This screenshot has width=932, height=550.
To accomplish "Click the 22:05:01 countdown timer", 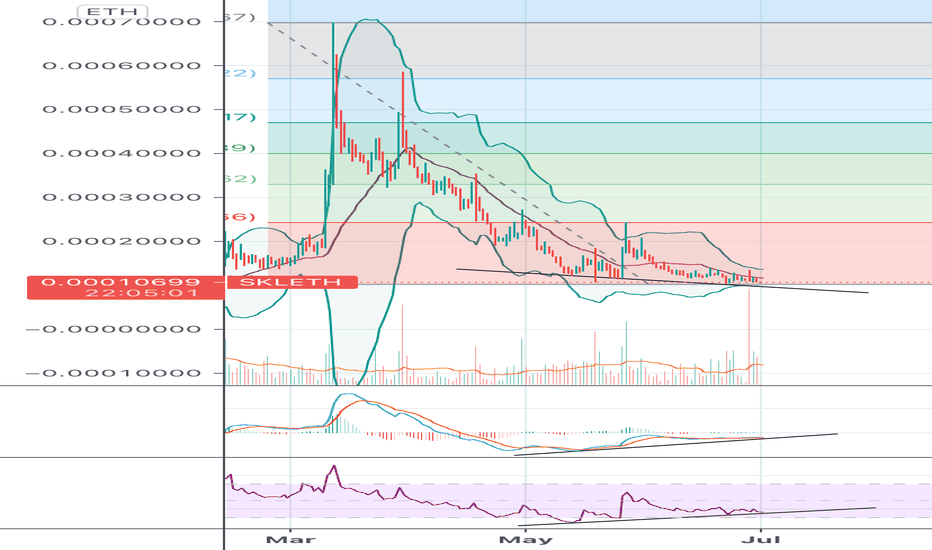I will (x=140, y=293).
